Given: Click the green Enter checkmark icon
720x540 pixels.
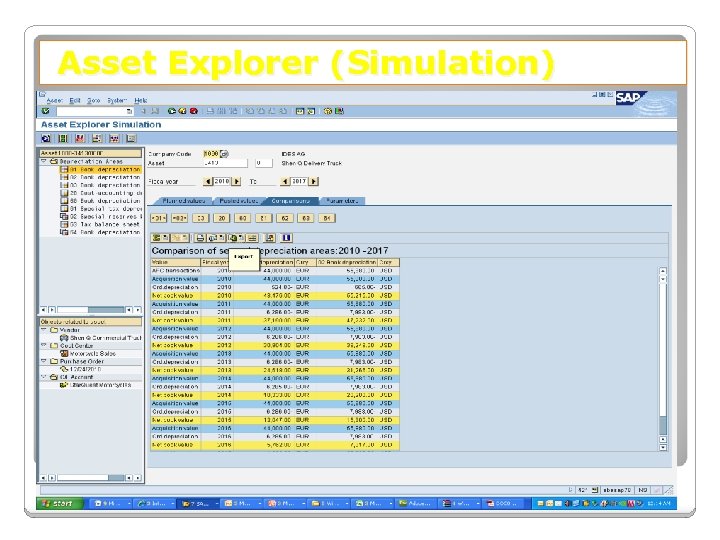Looking at the screenshot, I should coord(45,111).
